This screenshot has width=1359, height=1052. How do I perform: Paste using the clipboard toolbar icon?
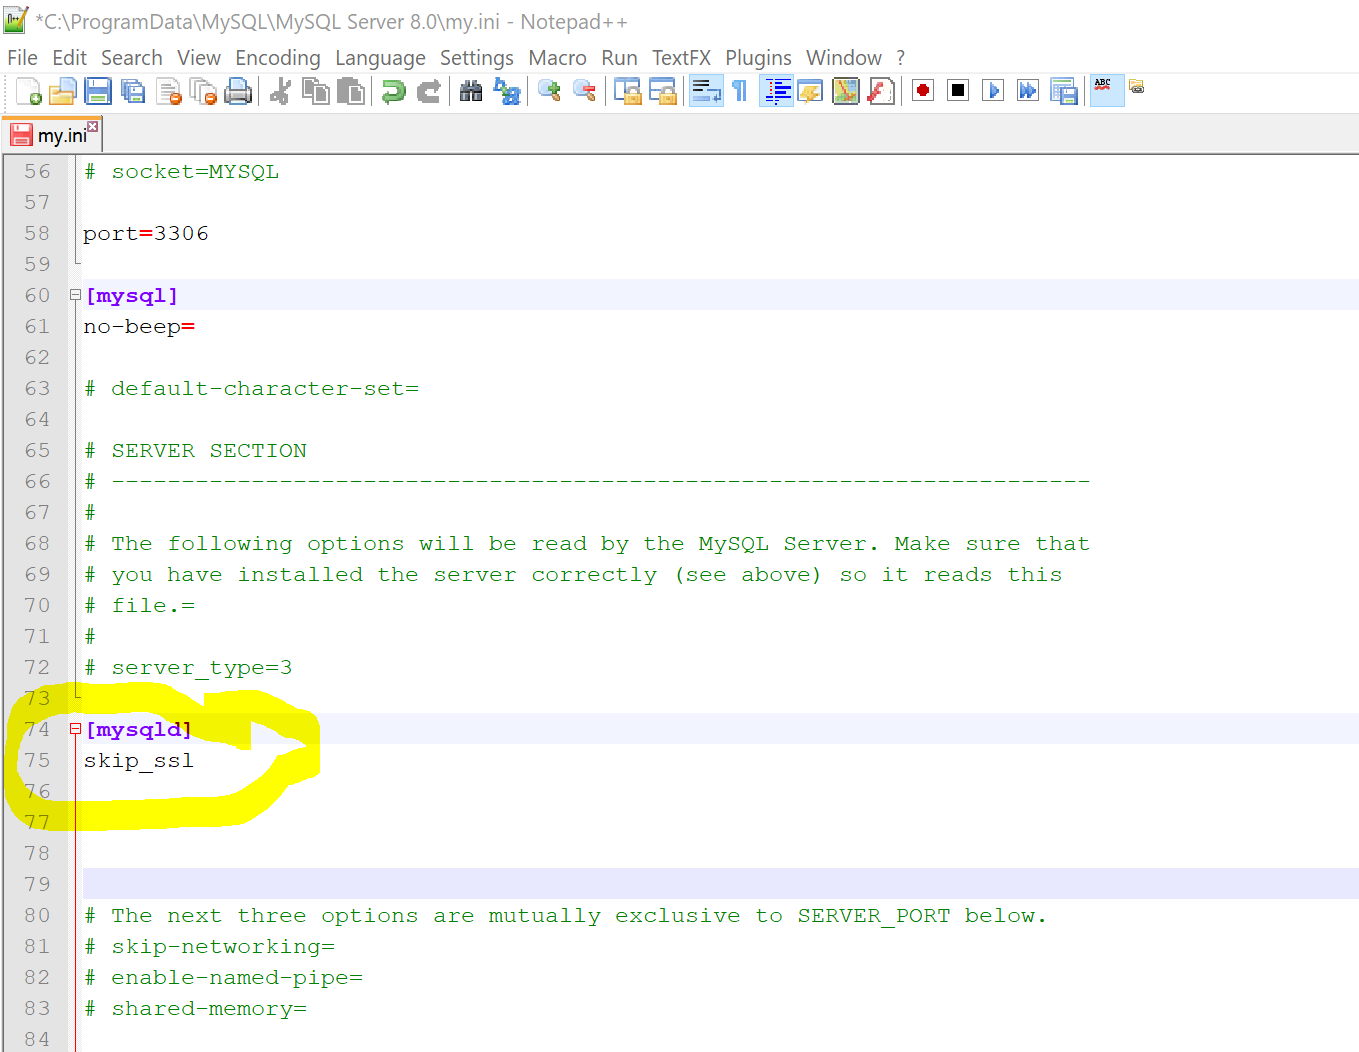pos(350,92)
